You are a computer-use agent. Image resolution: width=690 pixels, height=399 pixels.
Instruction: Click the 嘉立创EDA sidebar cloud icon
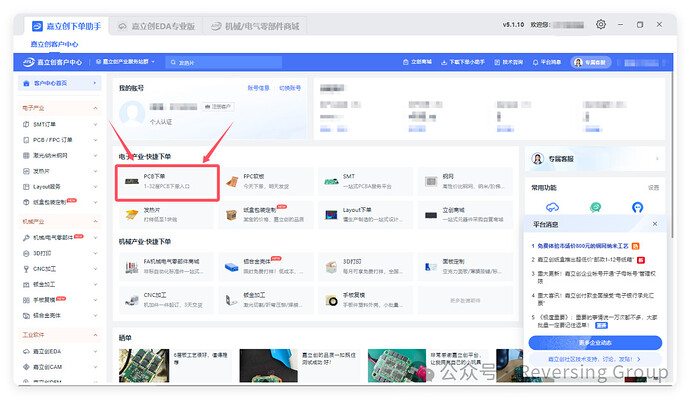[x=26, y=351]
